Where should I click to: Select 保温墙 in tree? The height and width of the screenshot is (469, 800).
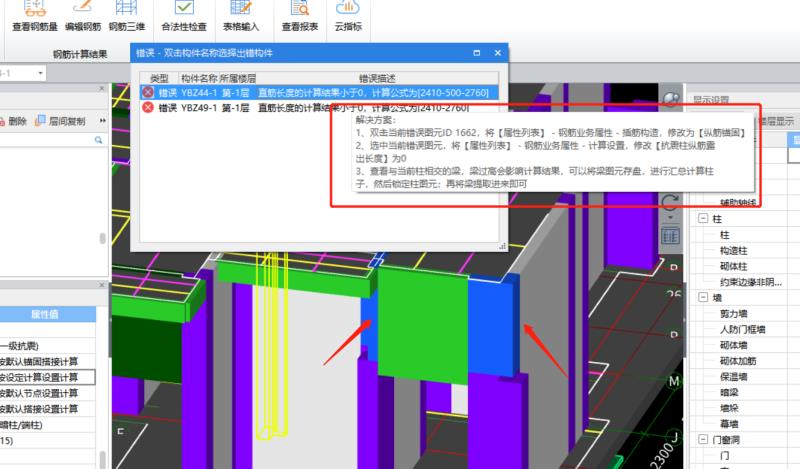[x=733, y=377]
